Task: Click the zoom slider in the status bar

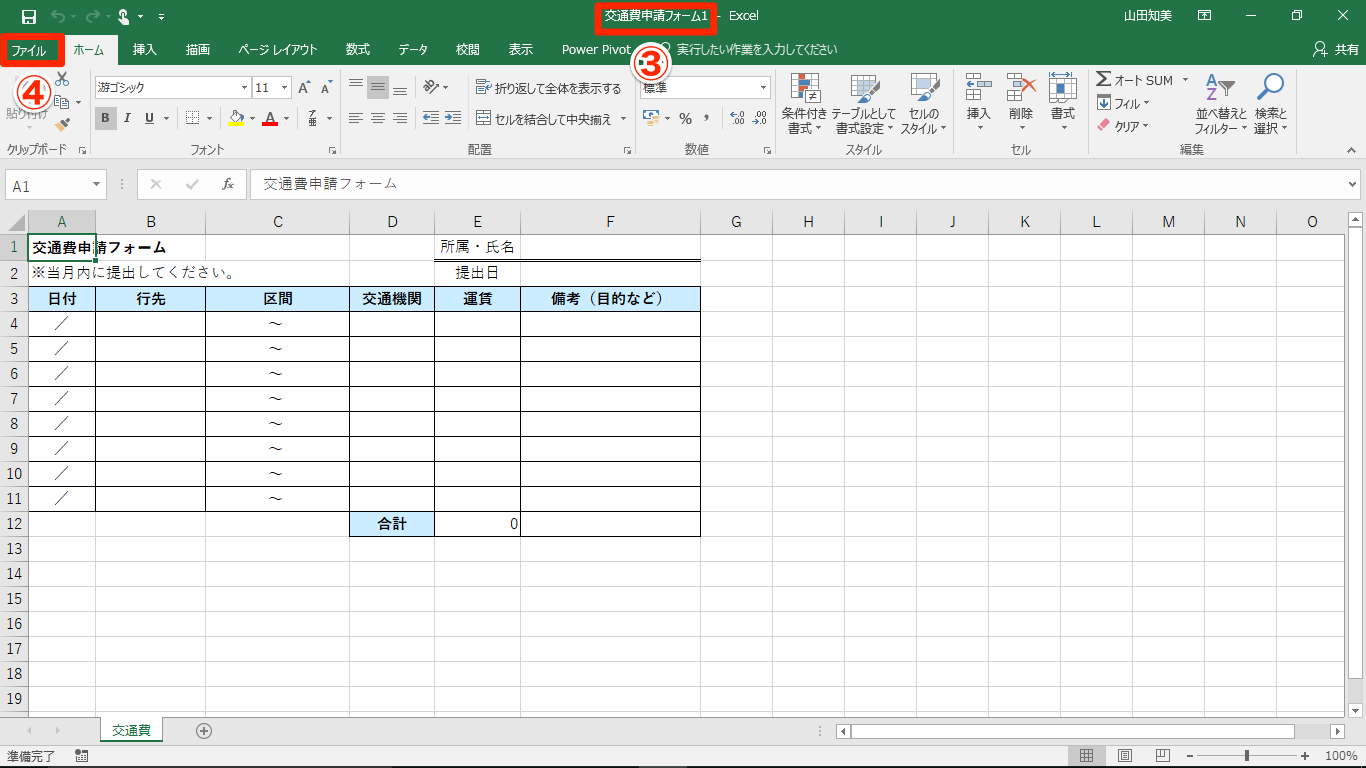Action: [1246, 756]
